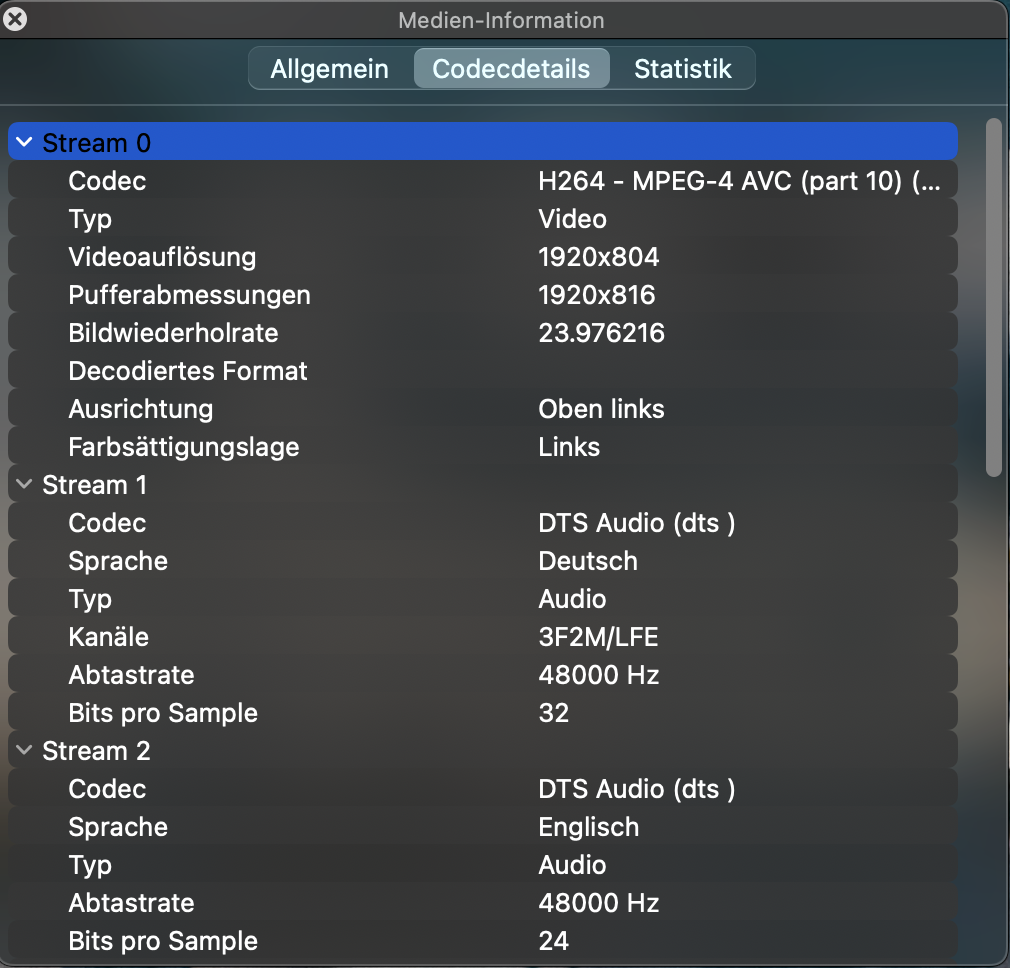
Task: Close the Medien-Information window
Action: pyautogui.click(x=16, y=18)
